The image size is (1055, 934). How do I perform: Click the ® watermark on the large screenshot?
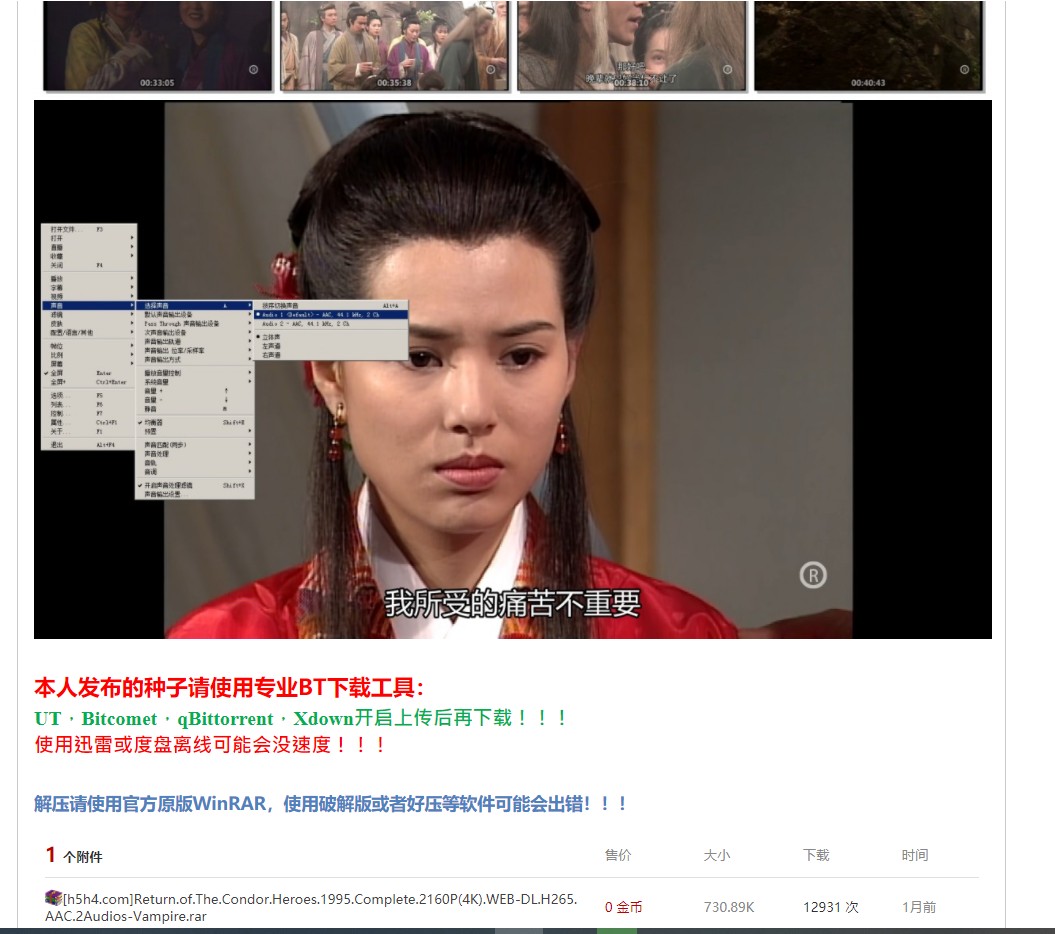(x=812, y=575)
